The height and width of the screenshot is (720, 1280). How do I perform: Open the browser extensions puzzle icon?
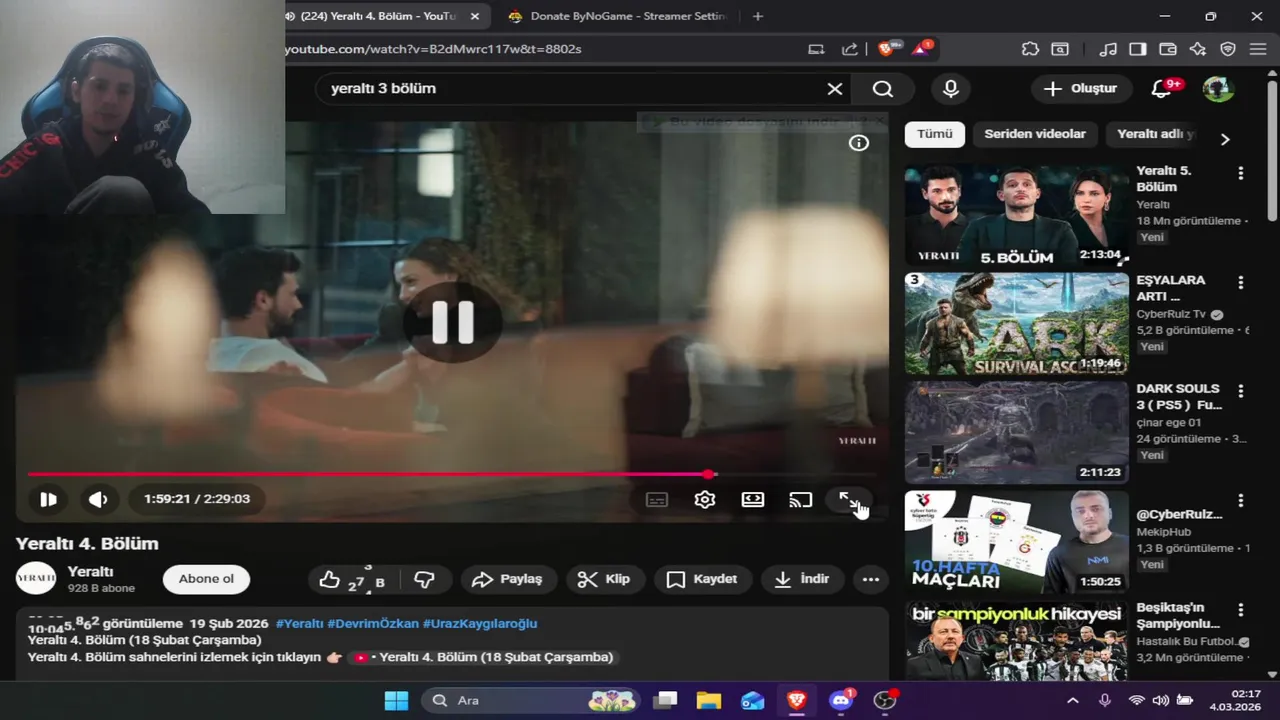click(x=1030, y=49)
